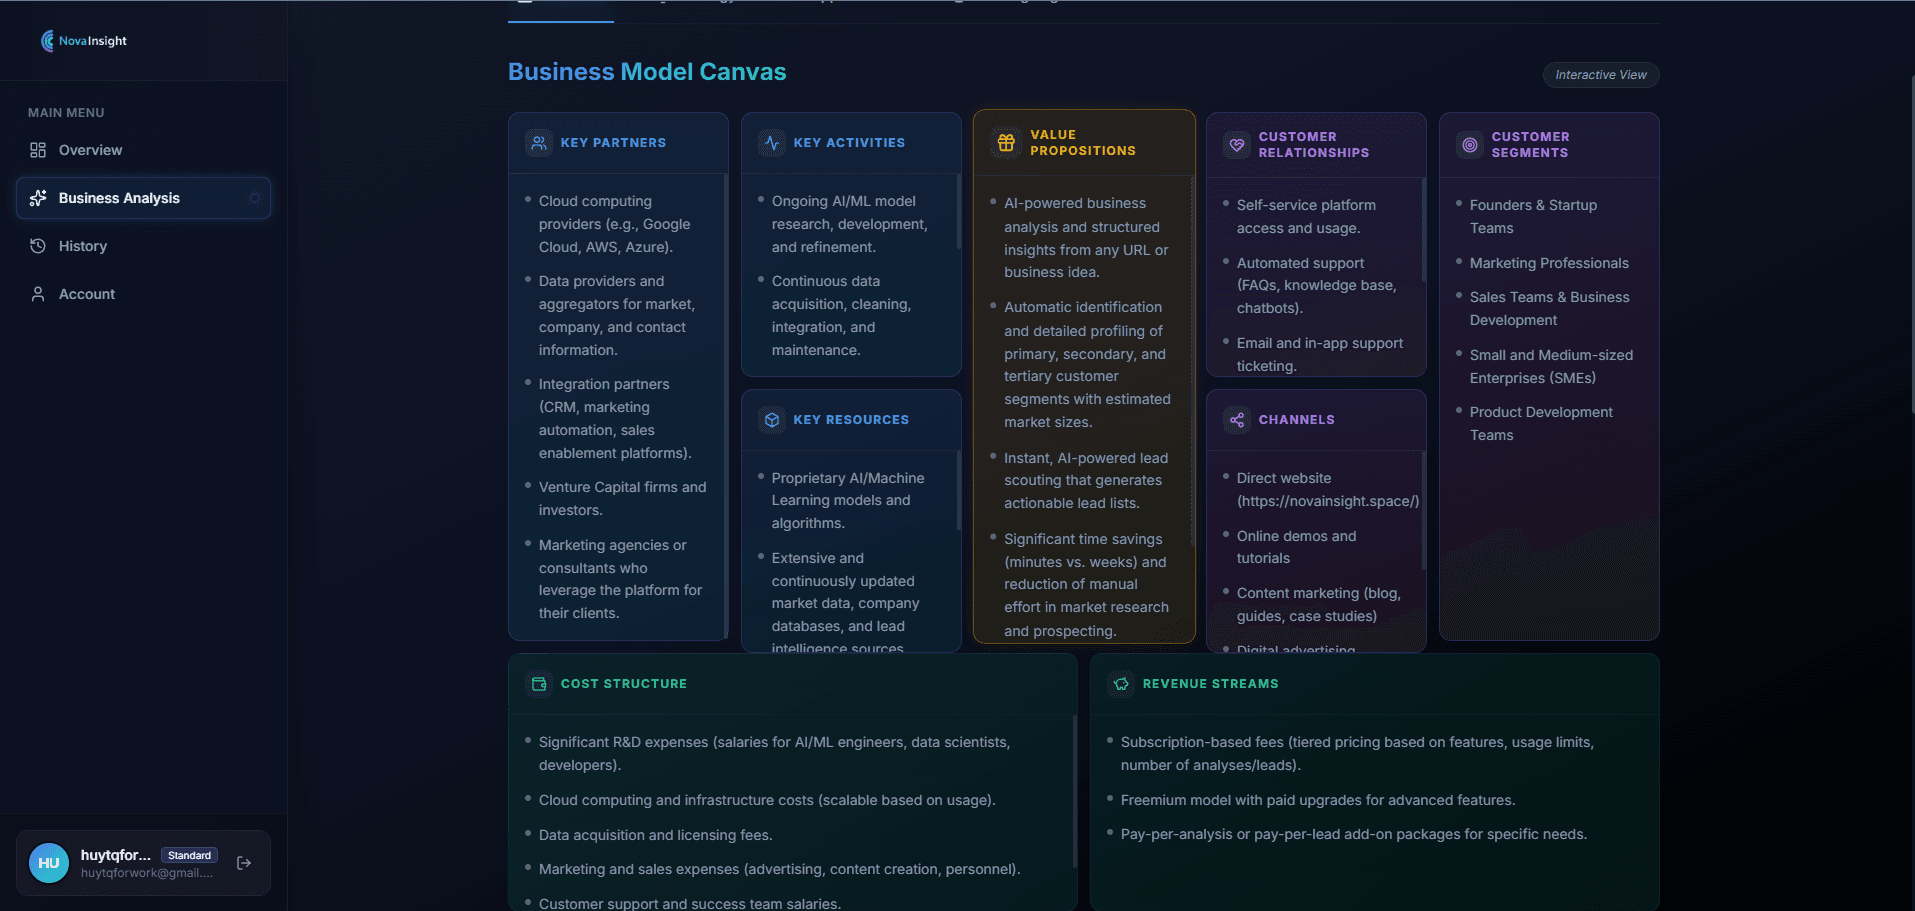Click the NovaInsight logo in the sidebar
This screenshot has width=1915, height=911.
84,40
